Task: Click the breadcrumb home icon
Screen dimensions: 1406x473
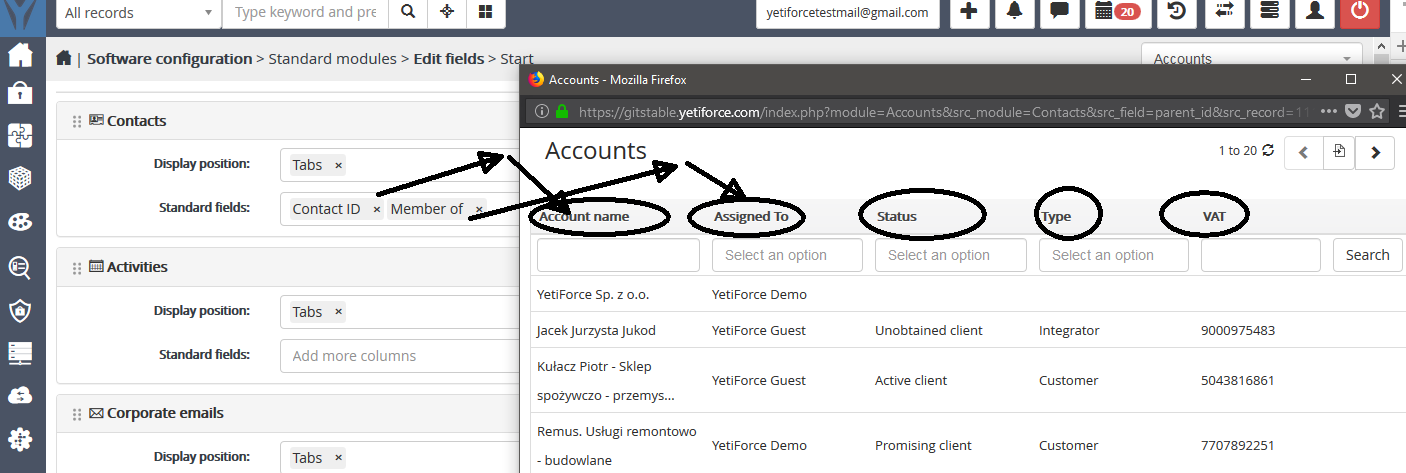Action: point(64,59)
